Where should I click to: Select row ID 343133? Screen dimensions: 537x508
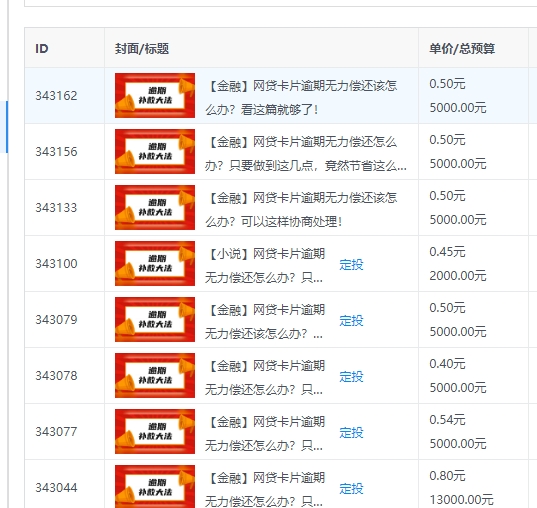[57, 208]
